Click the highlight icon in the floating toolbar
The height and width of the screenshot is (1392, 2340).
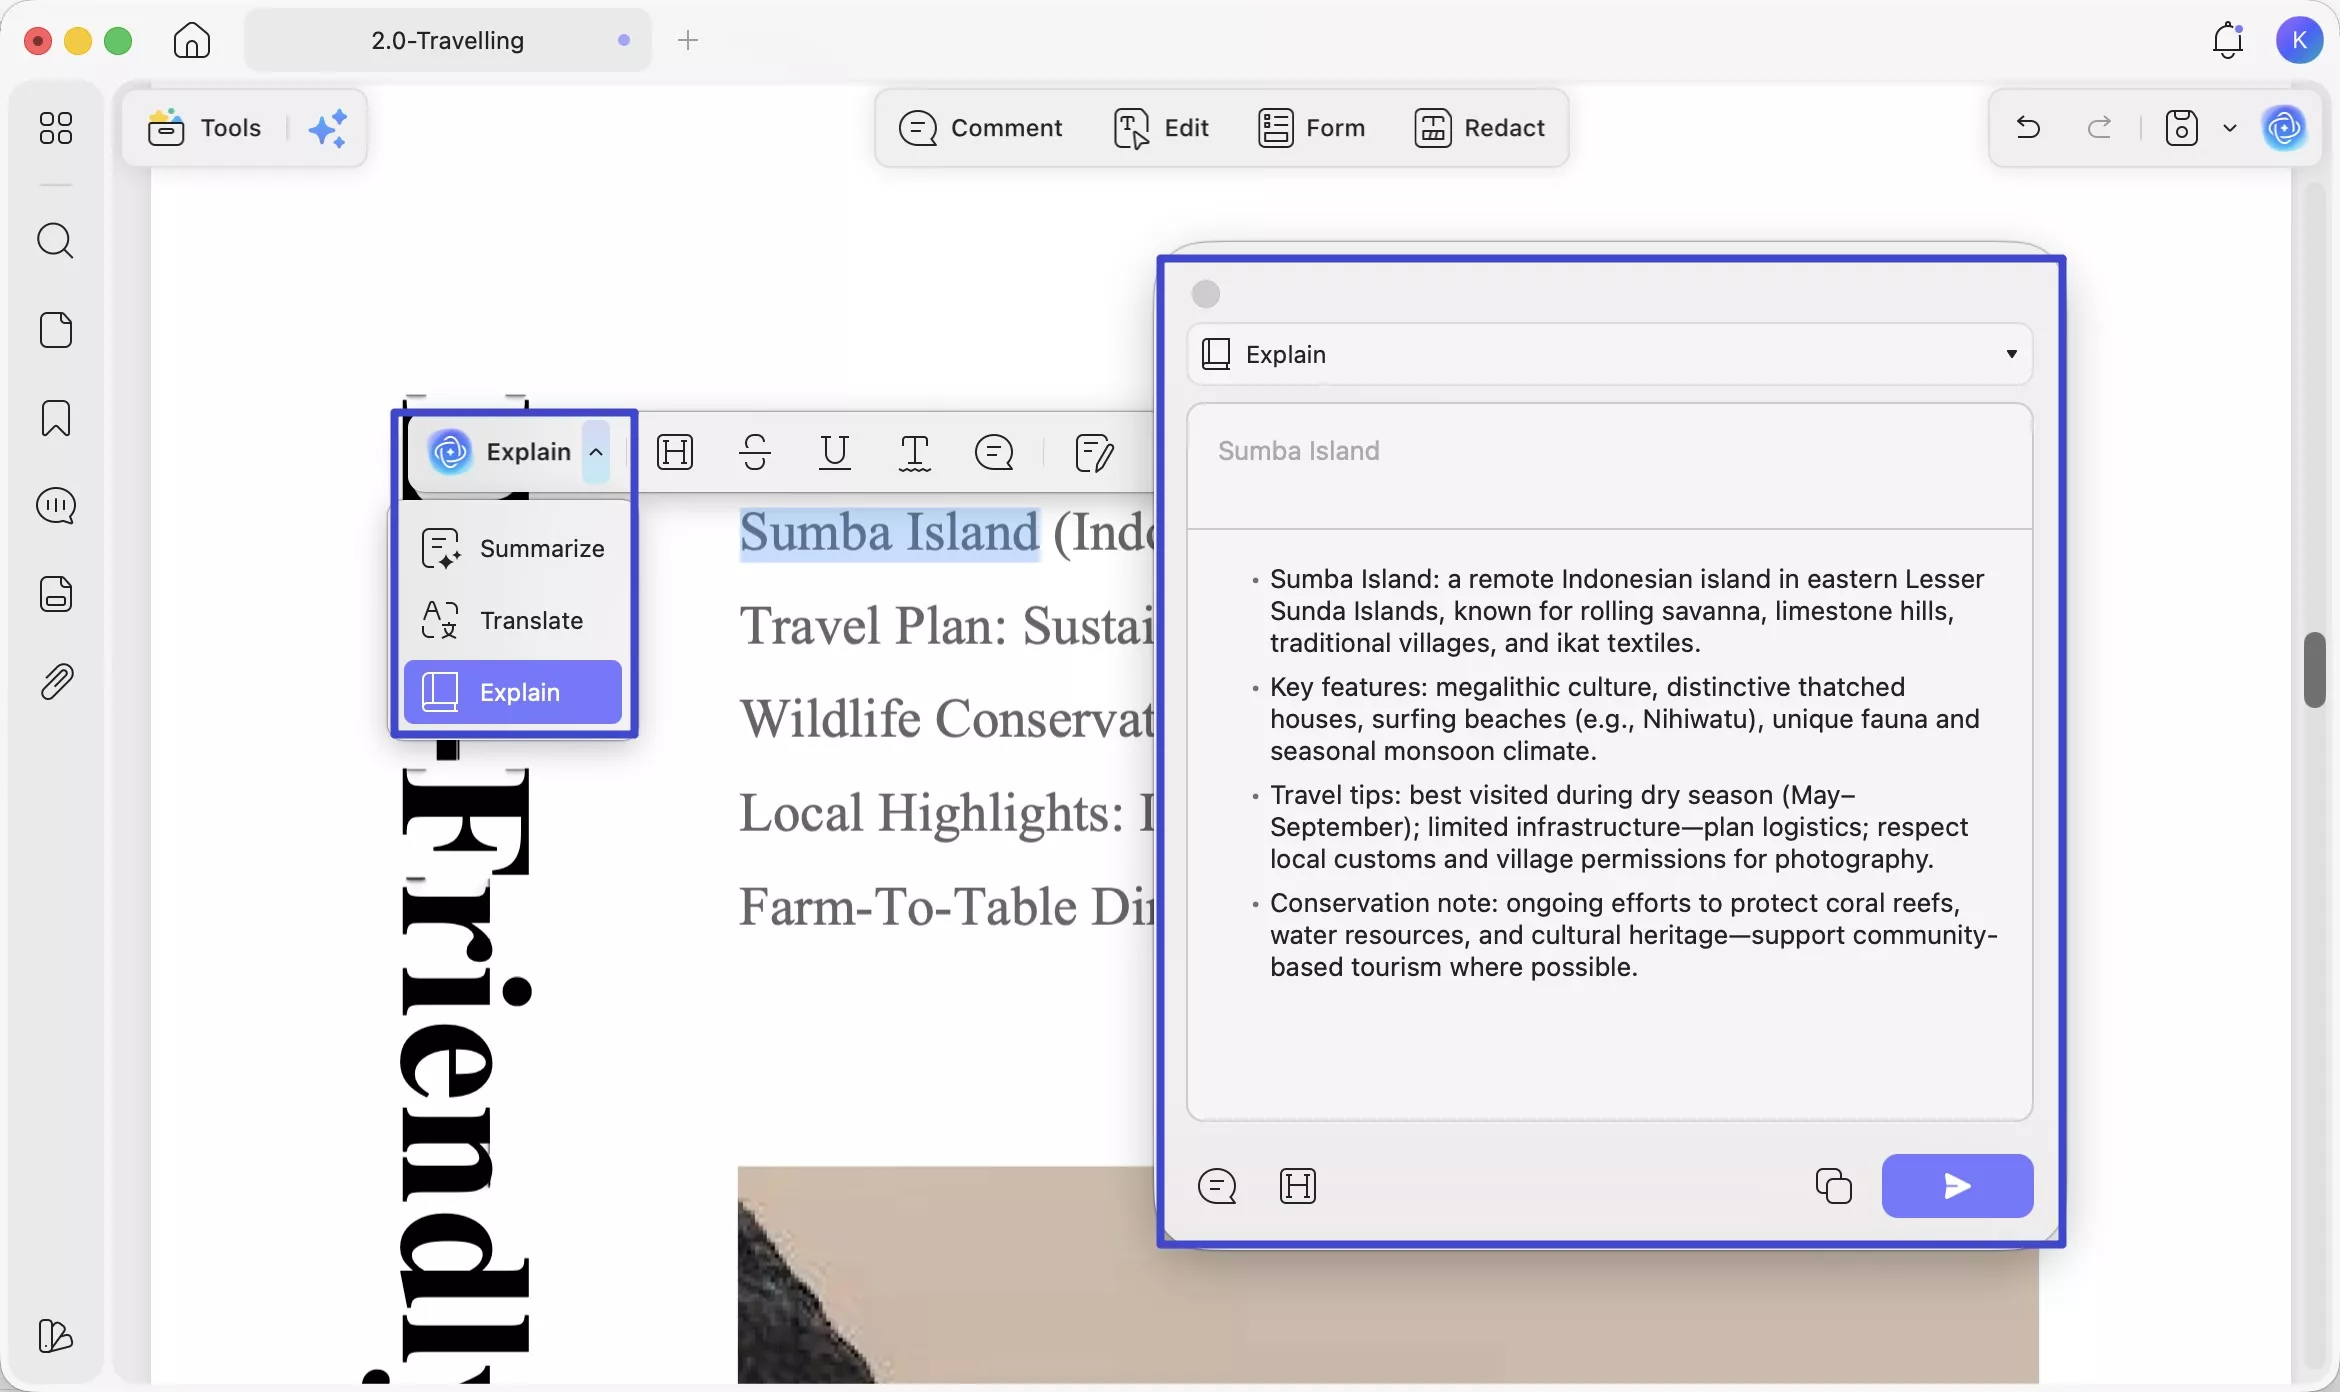coord(675,452)
